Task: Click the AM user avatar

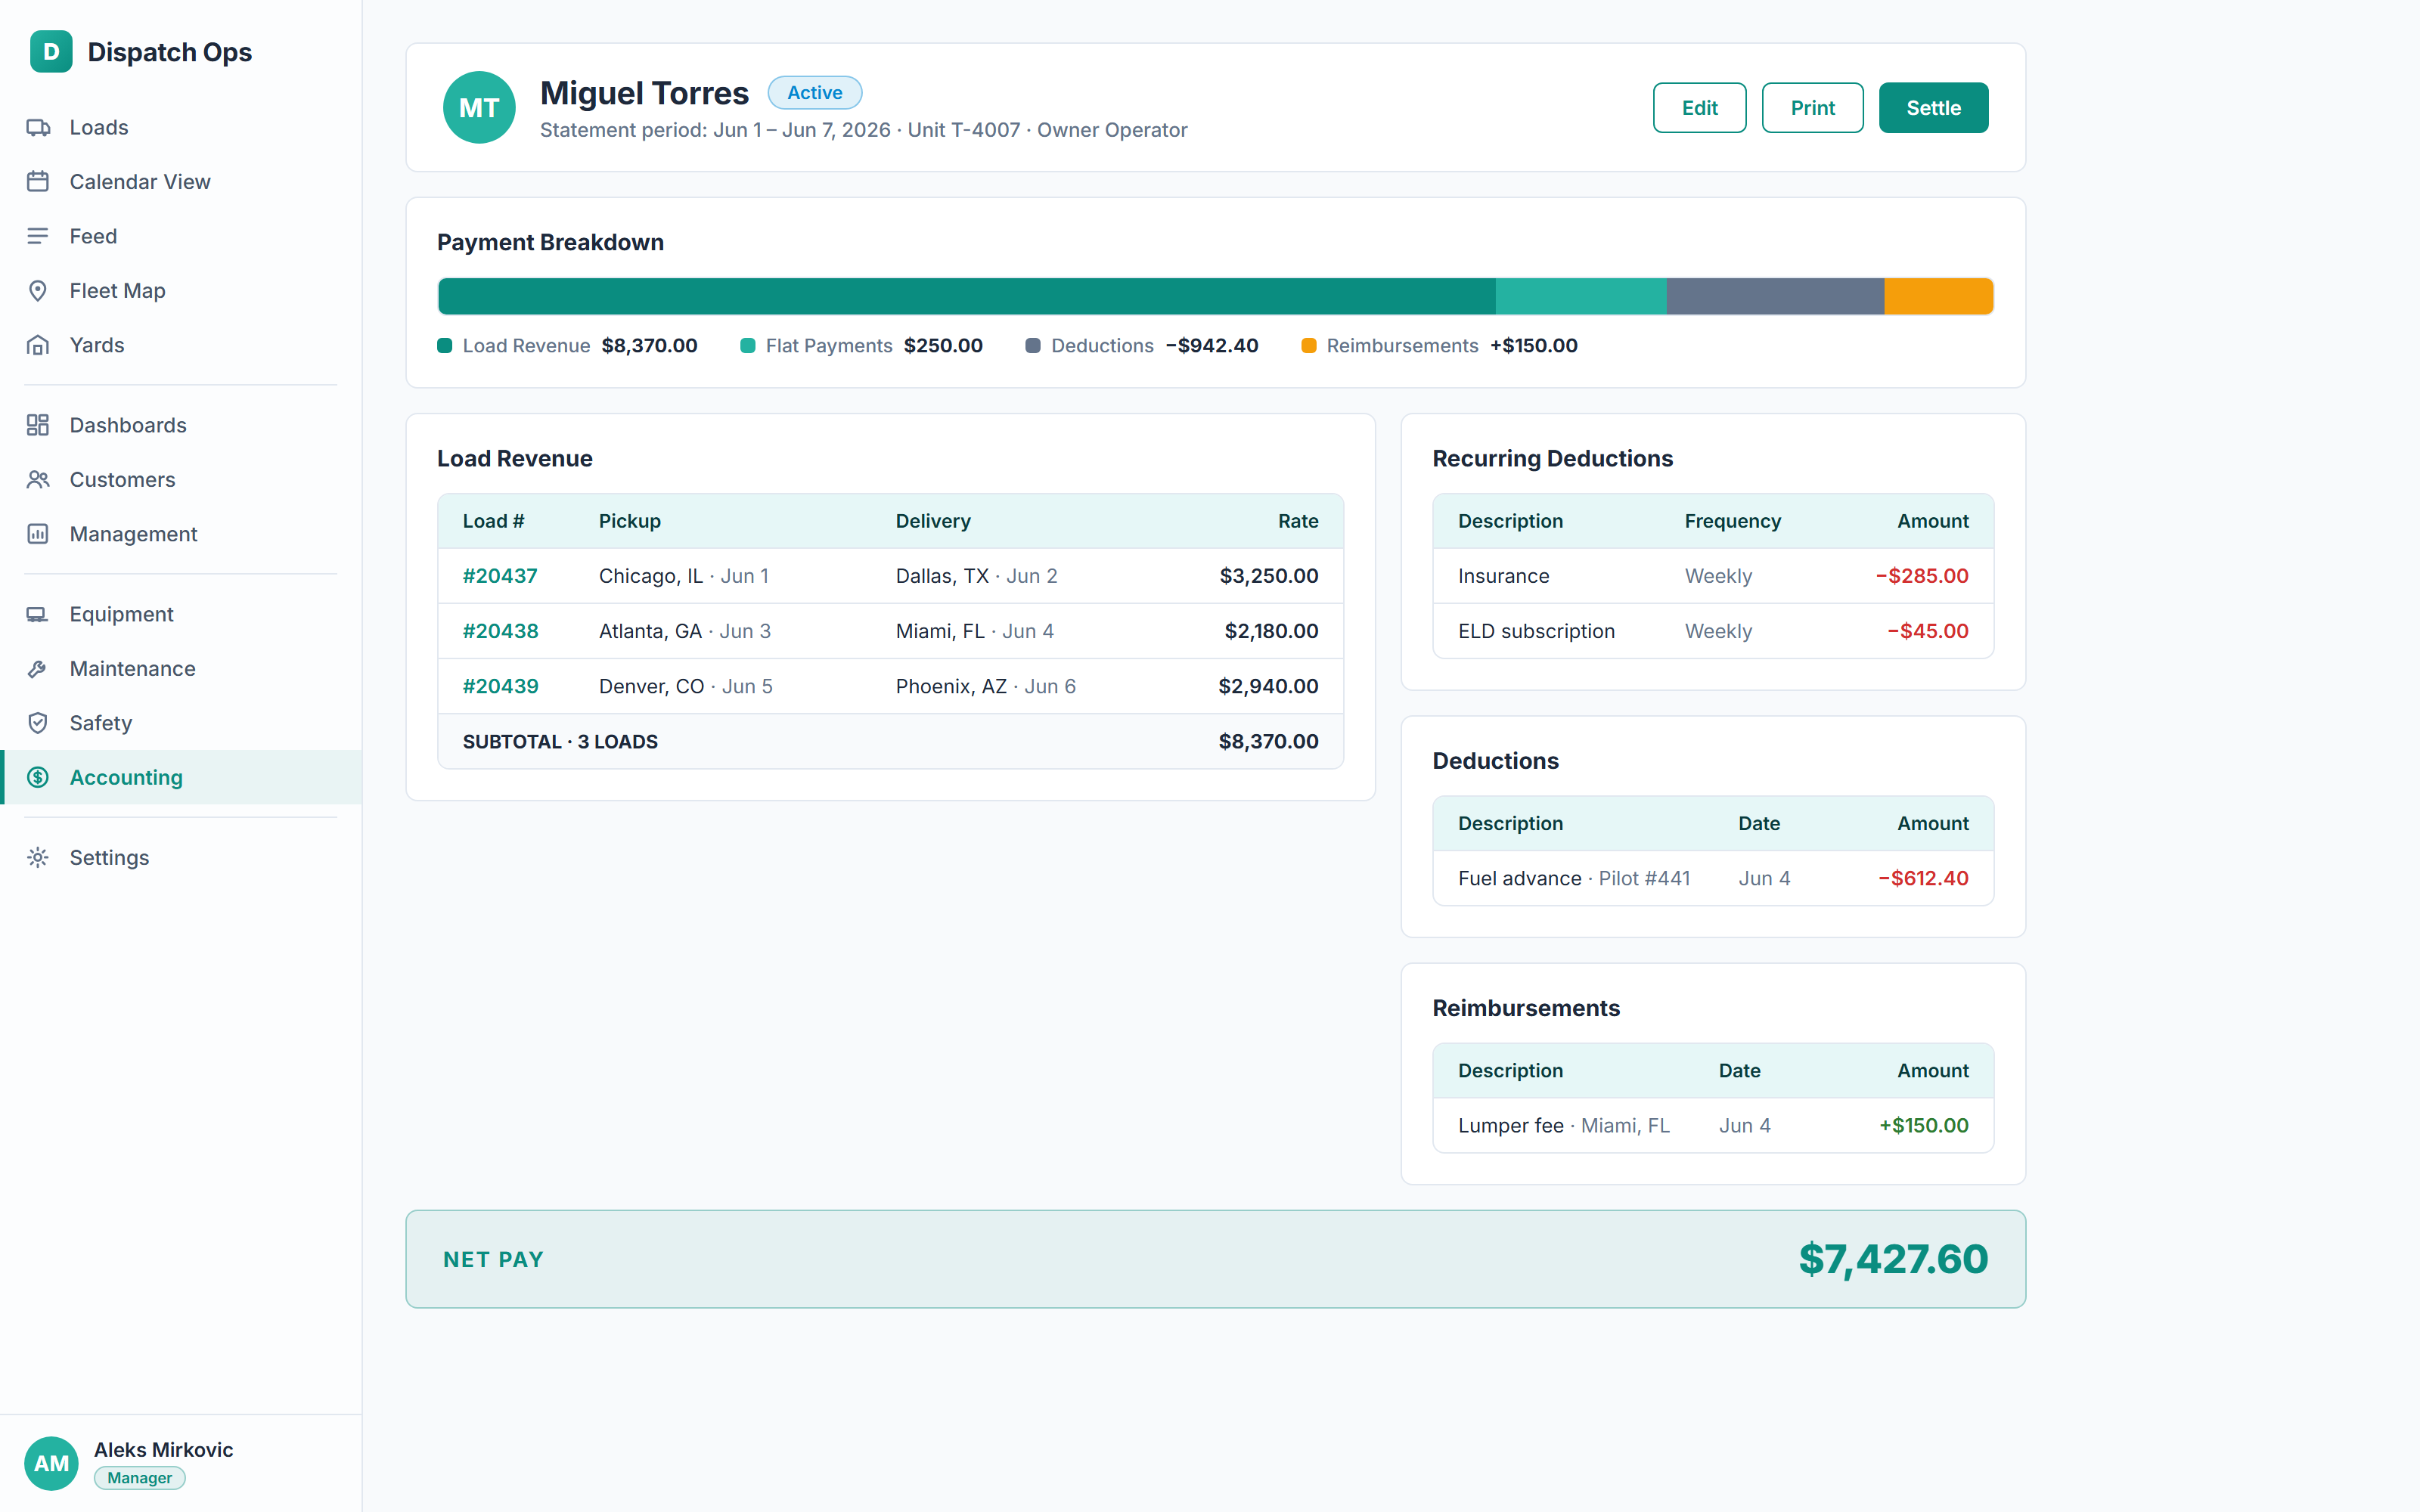Action: [x=51, y=1463]
